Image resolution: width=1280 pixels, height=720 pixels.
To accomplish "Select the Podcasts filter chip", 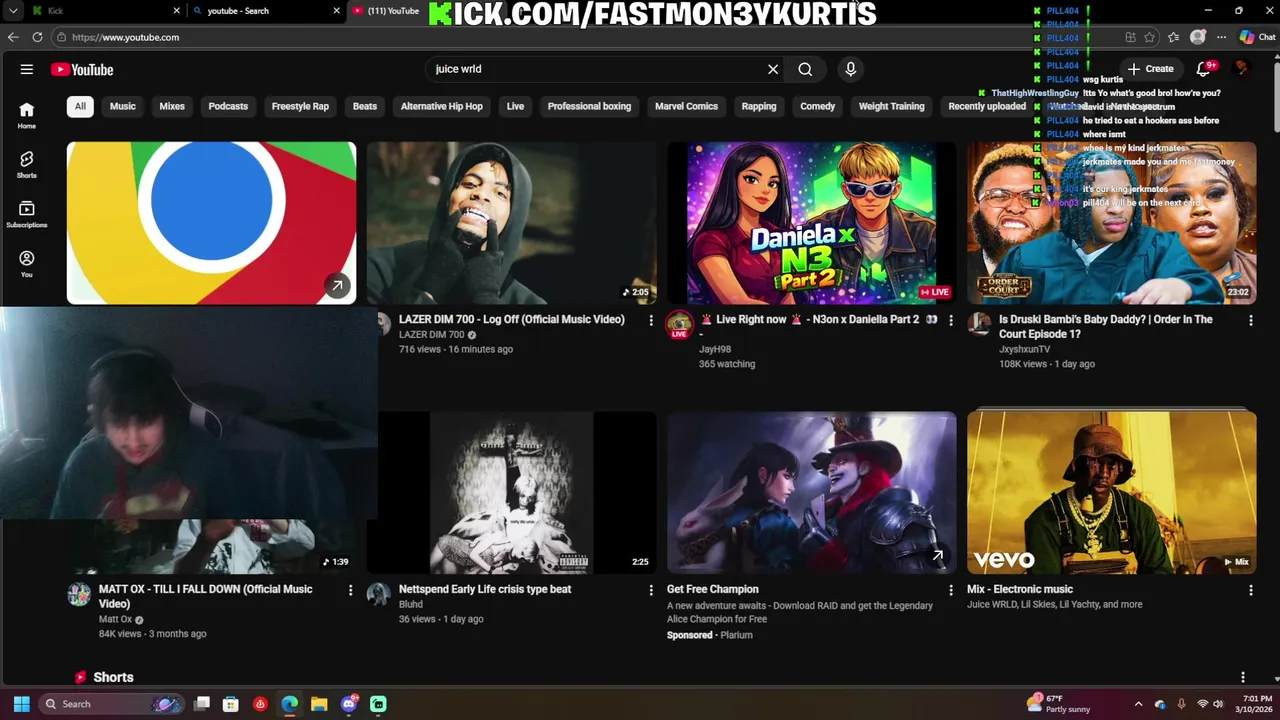I will [x=228, y=106].
